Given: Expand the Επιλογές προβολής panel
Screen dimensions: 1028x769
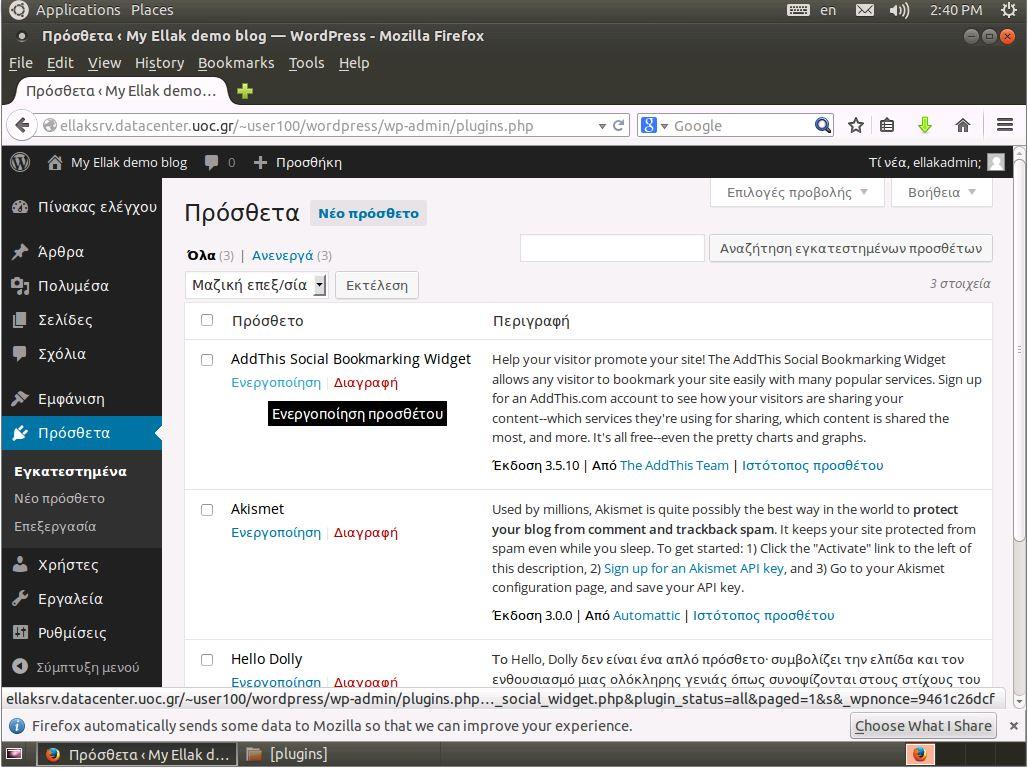Looking at the screenshot, I should click(797, 193).
